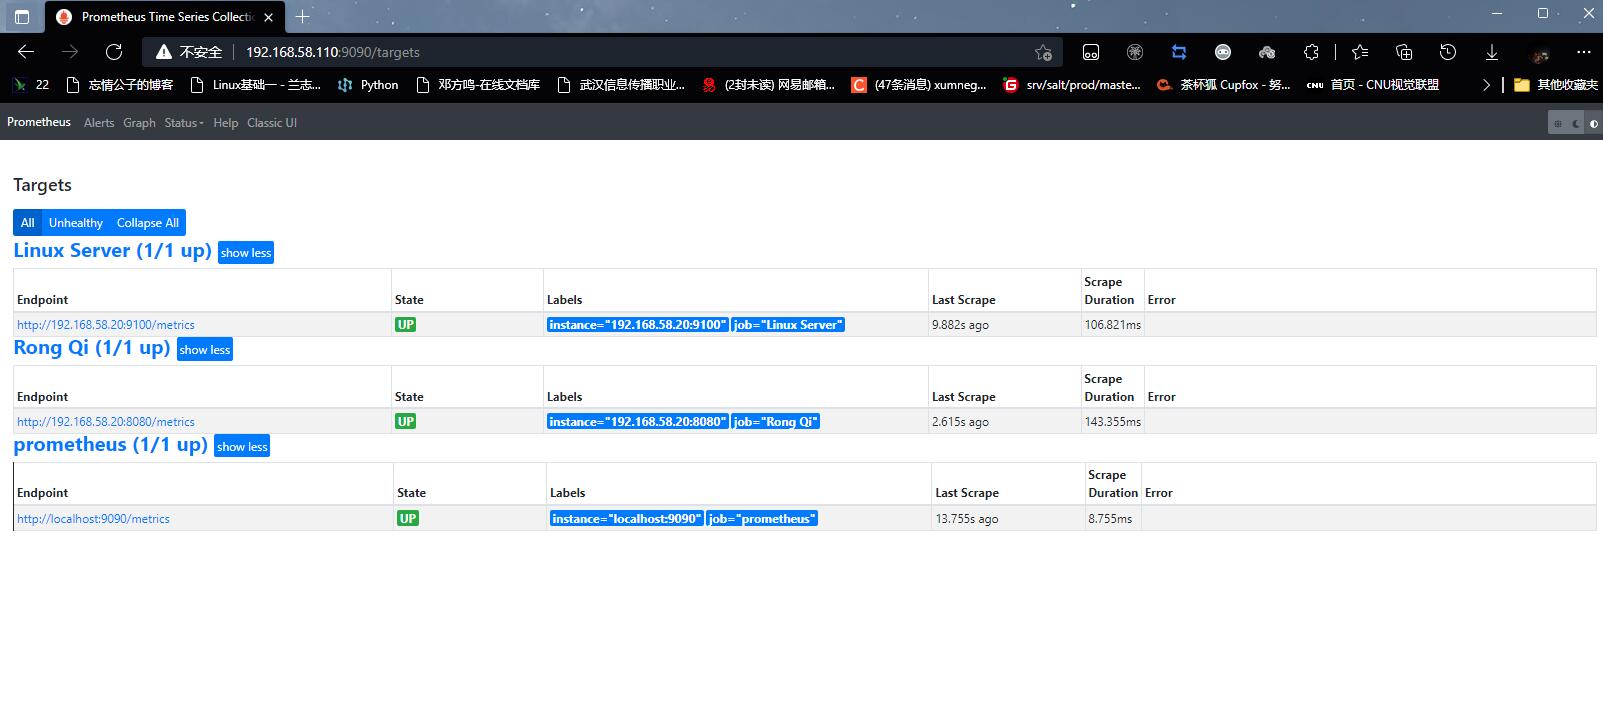Viewport: 1603px width, 702px height.
Task: Click the user profile avatar
Action: (x=1540, y=53)
